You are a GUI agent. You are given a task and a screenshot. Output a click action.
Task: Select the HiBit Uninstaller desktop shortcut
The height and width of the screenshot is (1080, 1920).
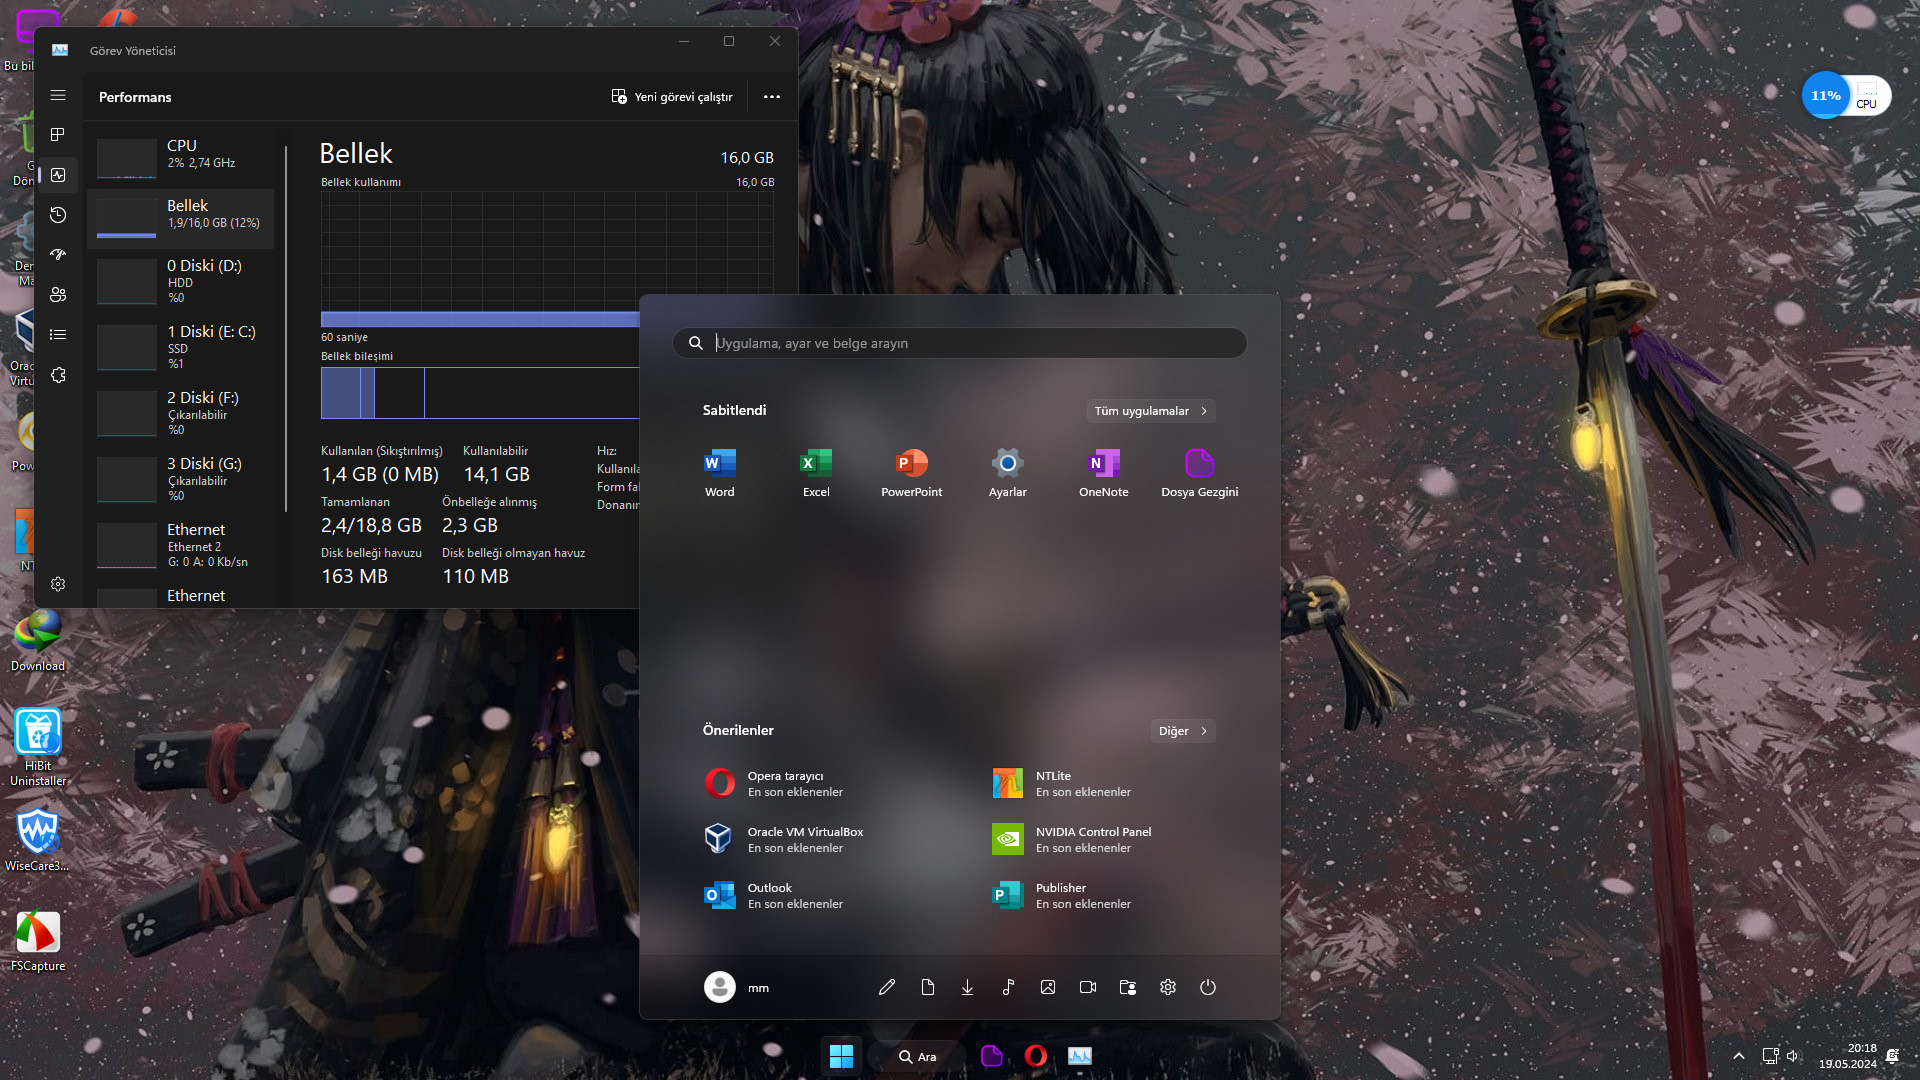pyautogui.click(x=38, y=747)
